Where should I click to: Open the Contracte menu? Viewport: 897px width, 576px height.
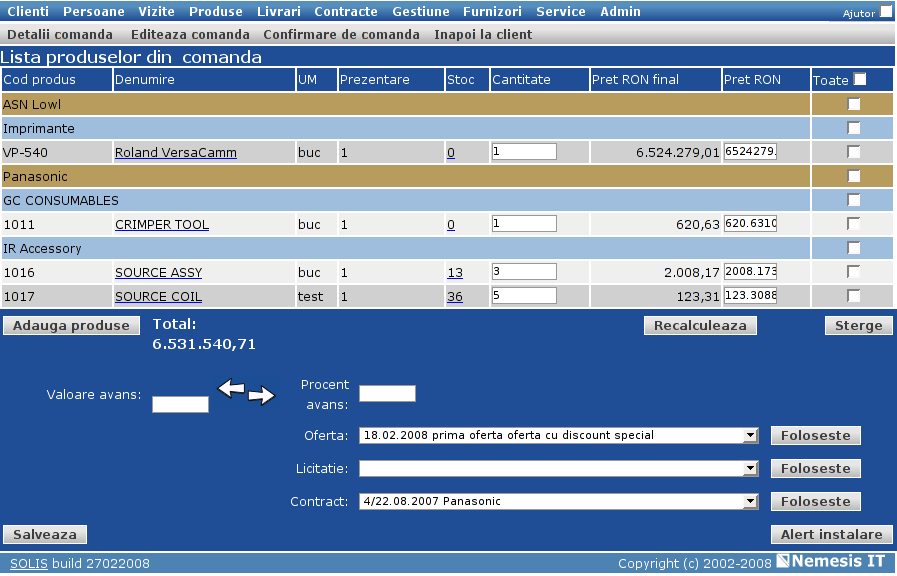[346, 11]
